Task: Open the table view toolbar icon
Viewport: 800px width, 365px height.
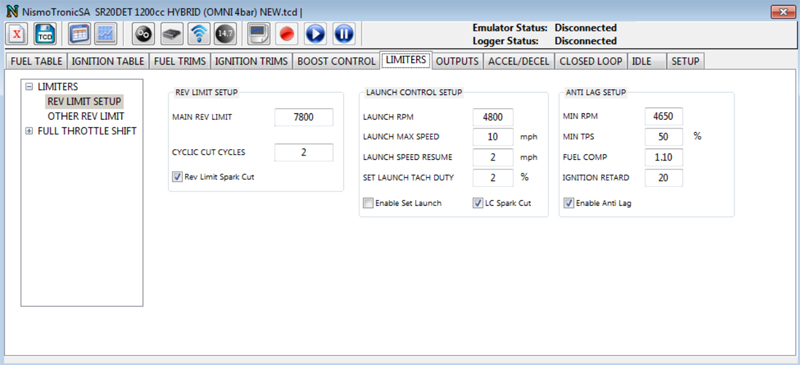Action: [x=79, y=34]
